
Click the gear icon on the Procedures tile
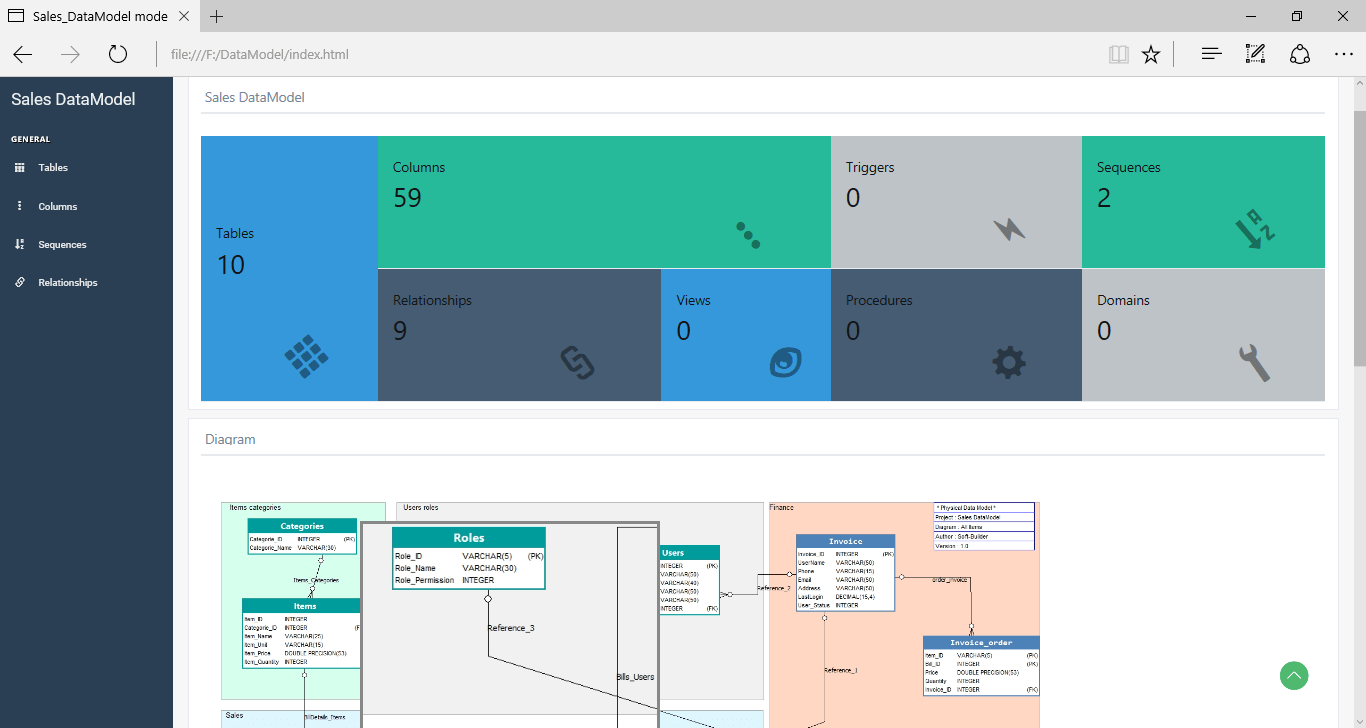pos(1009,363)
